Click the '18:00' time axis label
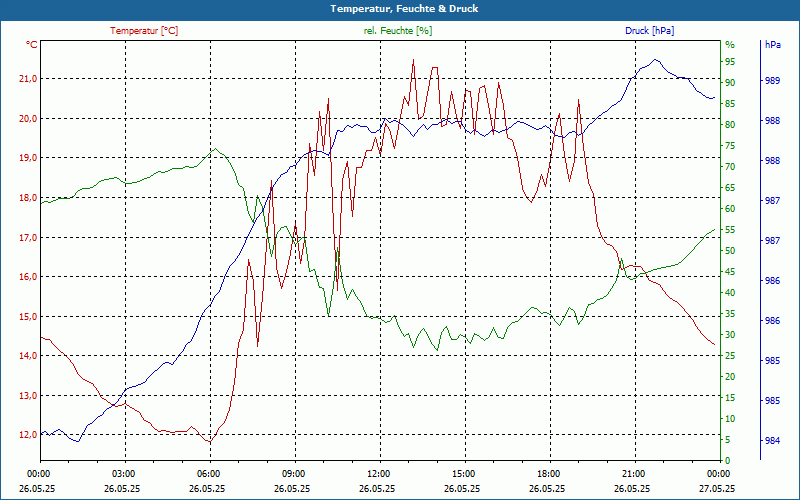Screen dimensions: 800x500 click(x=548, y=473)
